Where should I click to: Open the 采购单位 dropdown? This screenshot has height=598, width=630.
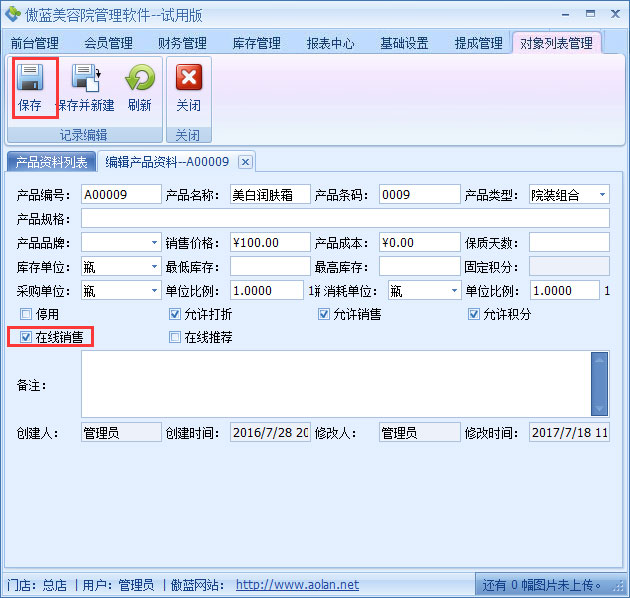tap(154, 290)
